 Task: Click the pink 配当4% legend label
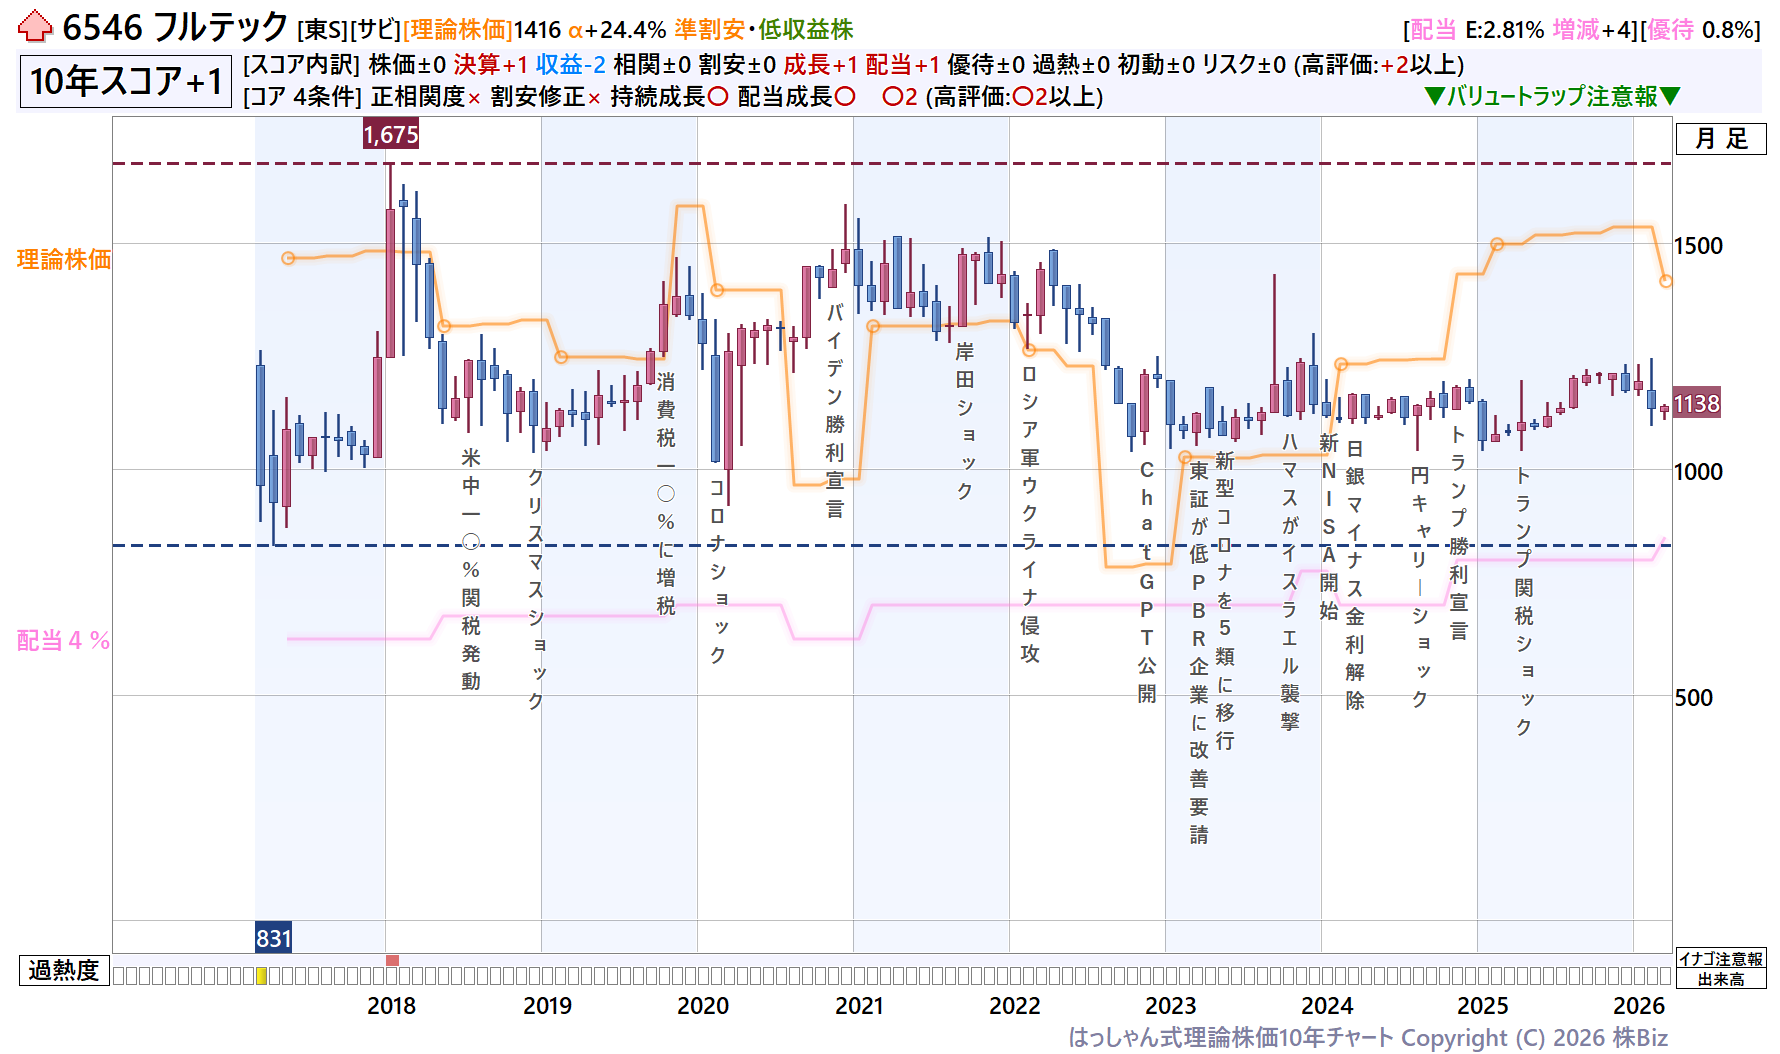tap(64, 641)
